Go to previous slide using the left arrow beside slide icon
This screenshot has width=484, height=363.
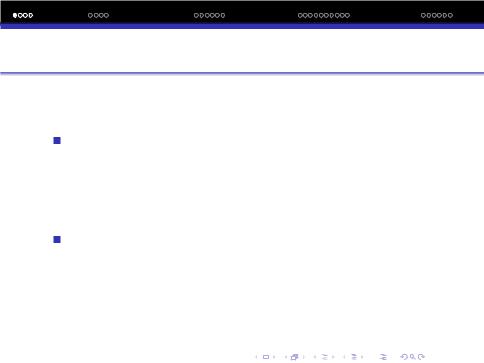pos(256,357)
